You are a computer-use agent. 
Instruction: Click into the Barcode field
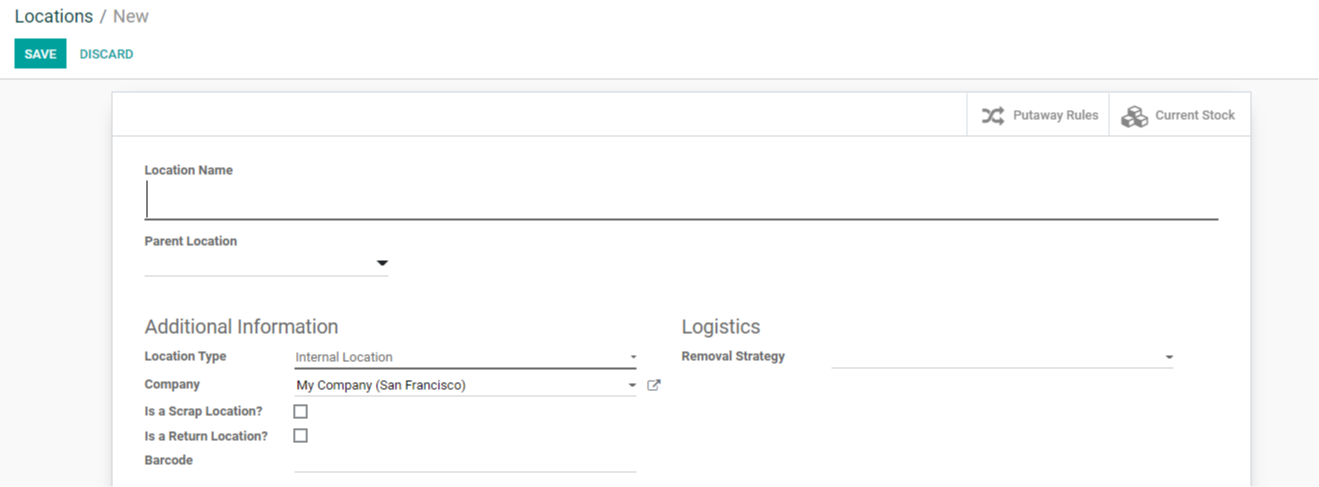[x=465, y=461]
